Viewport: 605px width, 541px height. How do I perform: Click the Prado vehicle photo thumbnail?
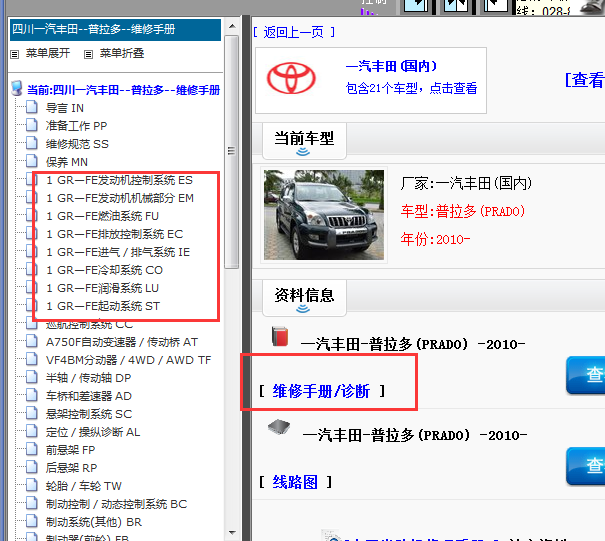click(324, 215)
